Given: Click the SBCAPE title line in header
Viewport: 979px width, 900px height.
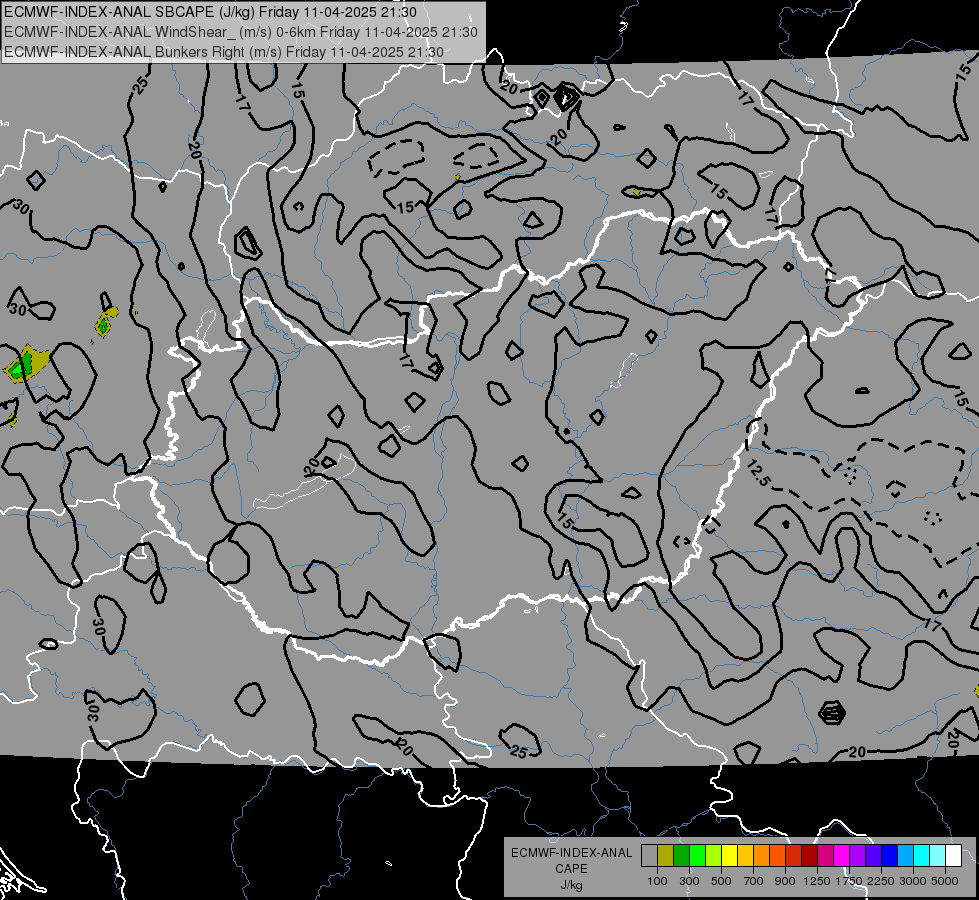Looking at the screenshot, I should [x=210, y=12].
